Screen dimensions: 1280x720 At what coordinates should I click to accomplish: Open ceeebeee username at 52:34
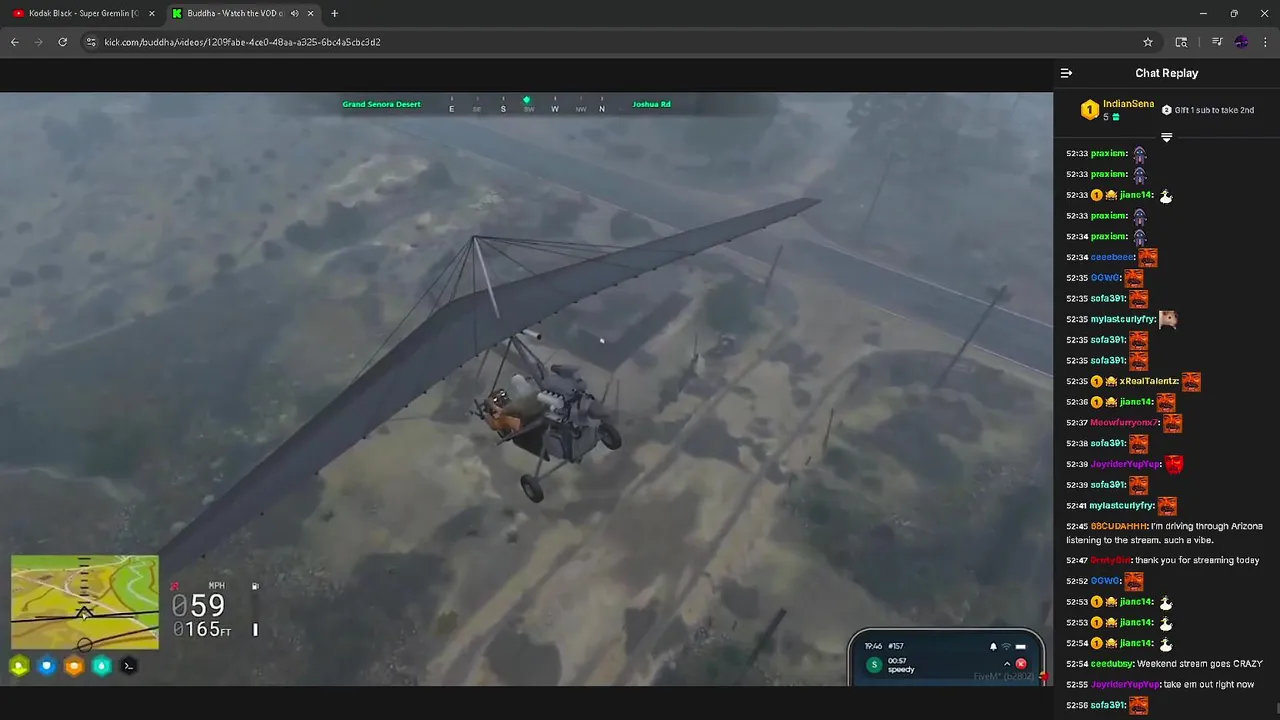[1113, 257]
